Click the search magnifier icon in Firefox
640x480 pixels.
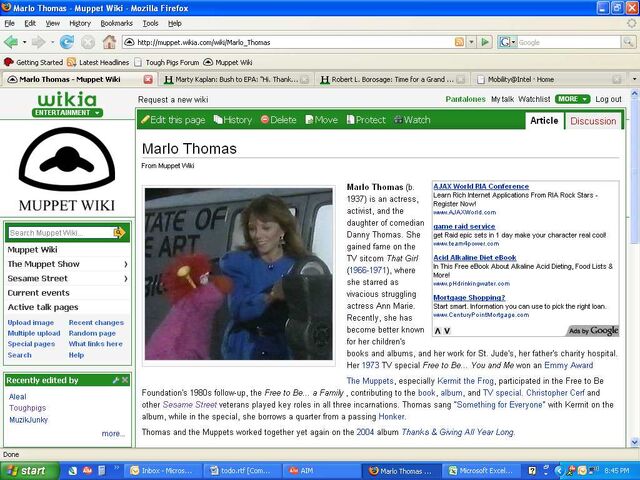628,42
